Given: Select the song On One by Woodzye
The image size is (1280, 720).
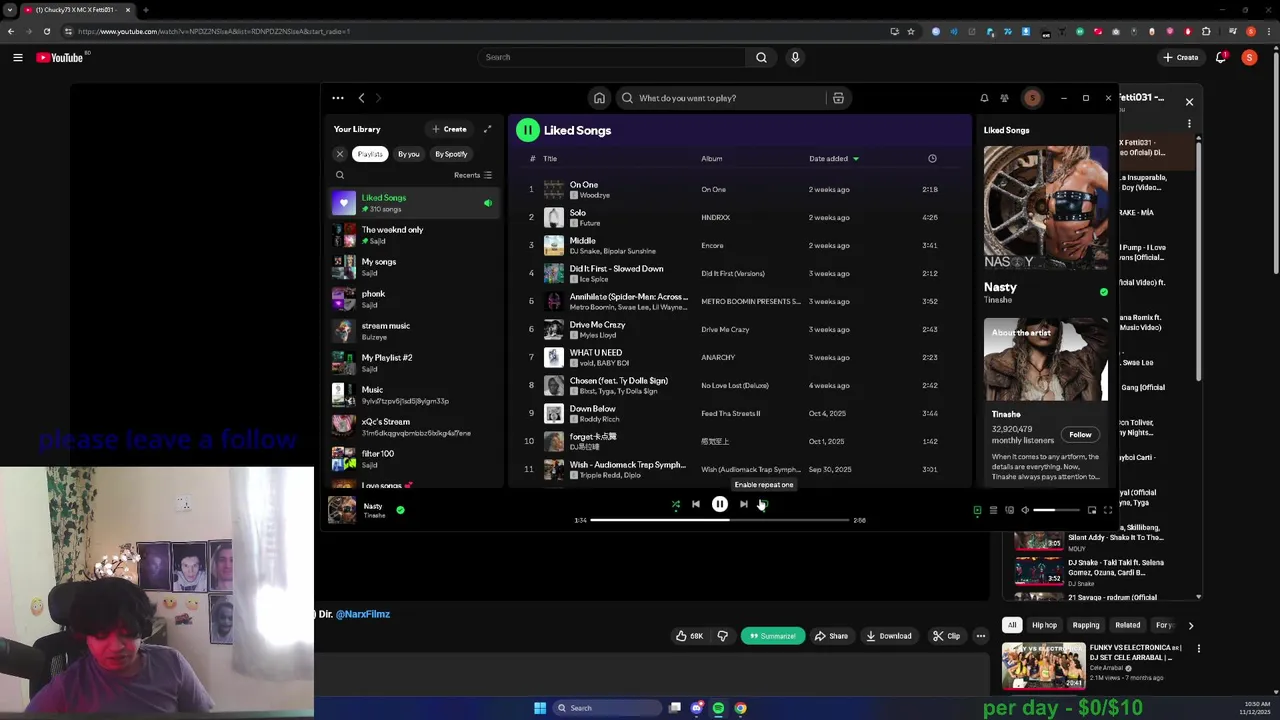Looking at the screenshot, I should 738,189.
